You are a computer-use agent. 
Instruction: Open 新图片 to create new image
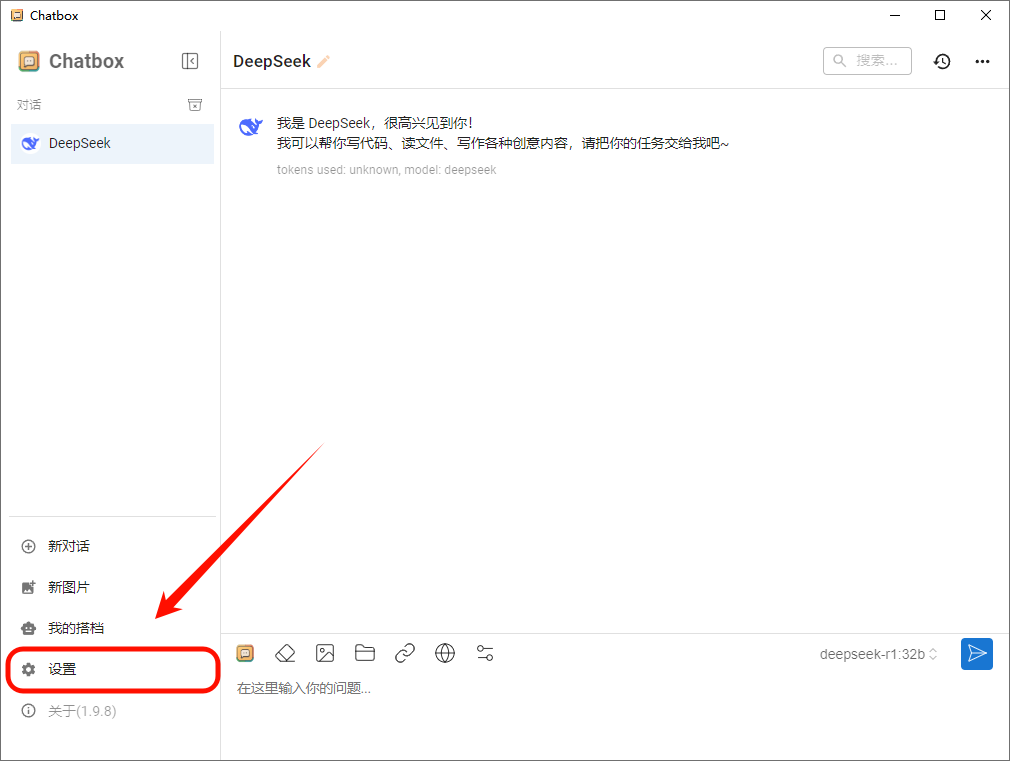[69, 587]
